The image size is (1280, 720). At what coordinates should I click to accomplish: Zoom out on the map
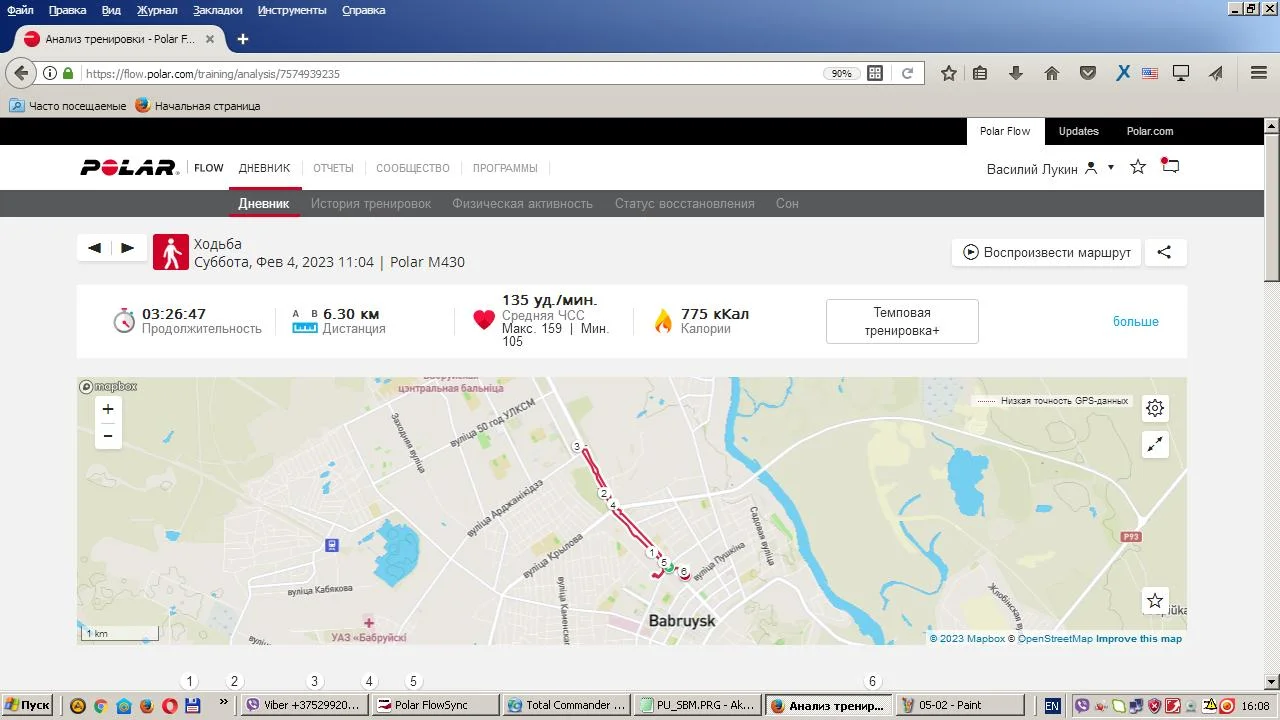point(108,436)
